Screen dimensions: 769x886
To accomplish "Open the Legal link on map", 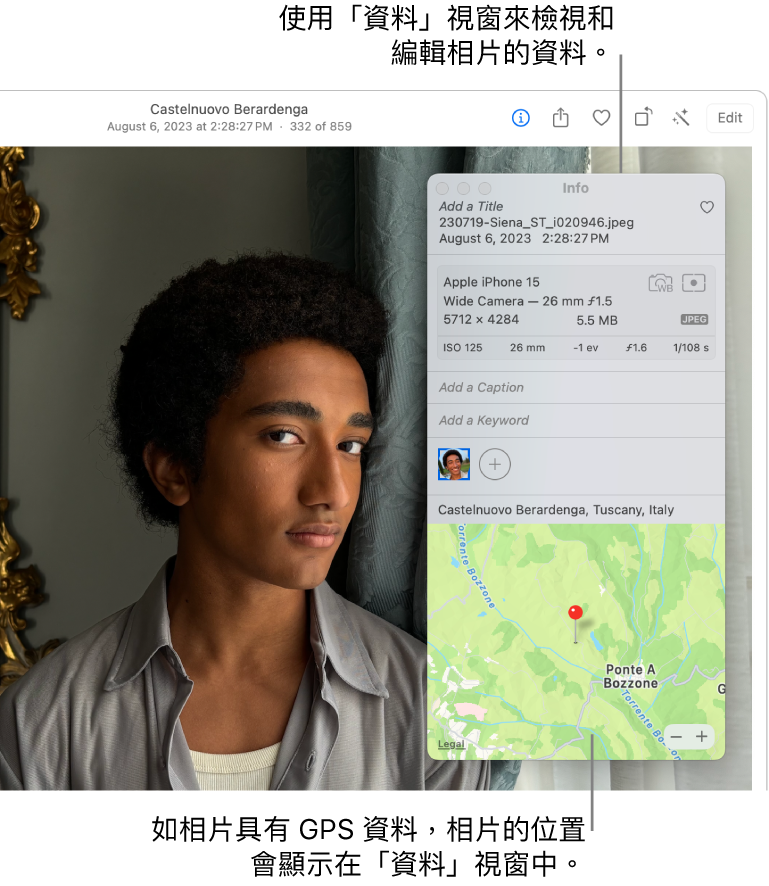I will pos(451,744).
